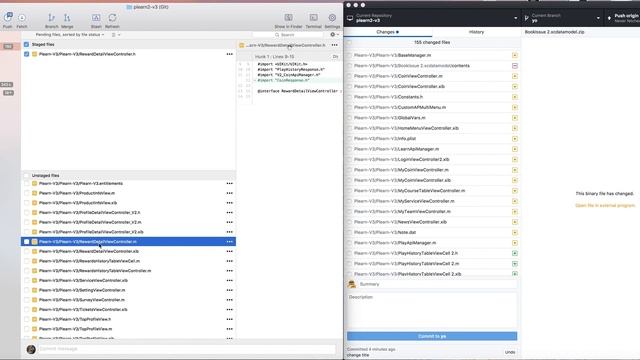Open the Branch tool in SourceTree

(51, 18)
